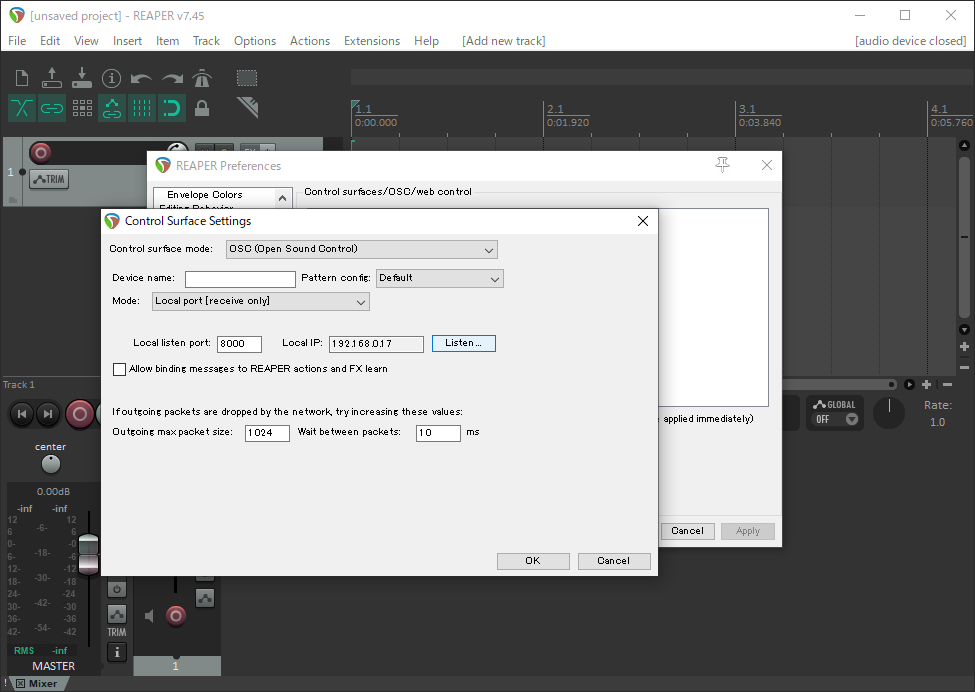Click the master pan knob under center

coord(50,464)
